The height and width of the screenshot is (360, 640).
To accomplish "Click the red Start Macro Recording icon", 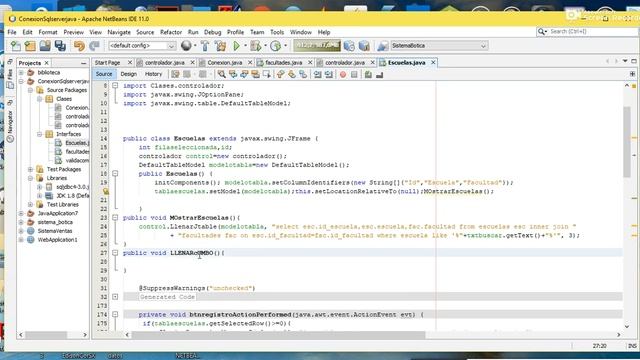I will (343, 74).
